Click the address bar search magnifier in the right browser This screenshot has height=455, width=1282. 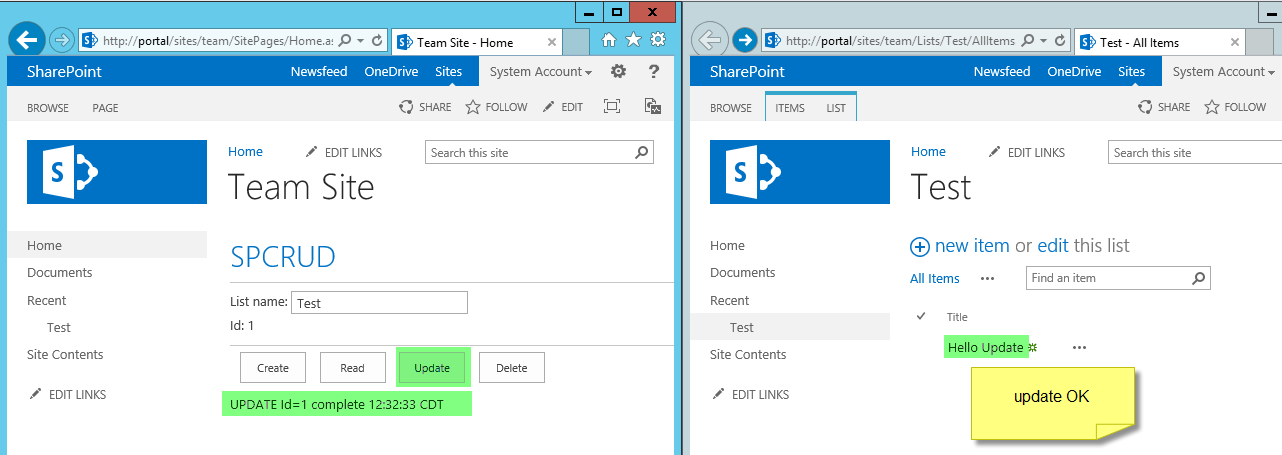coord(1027,41)
